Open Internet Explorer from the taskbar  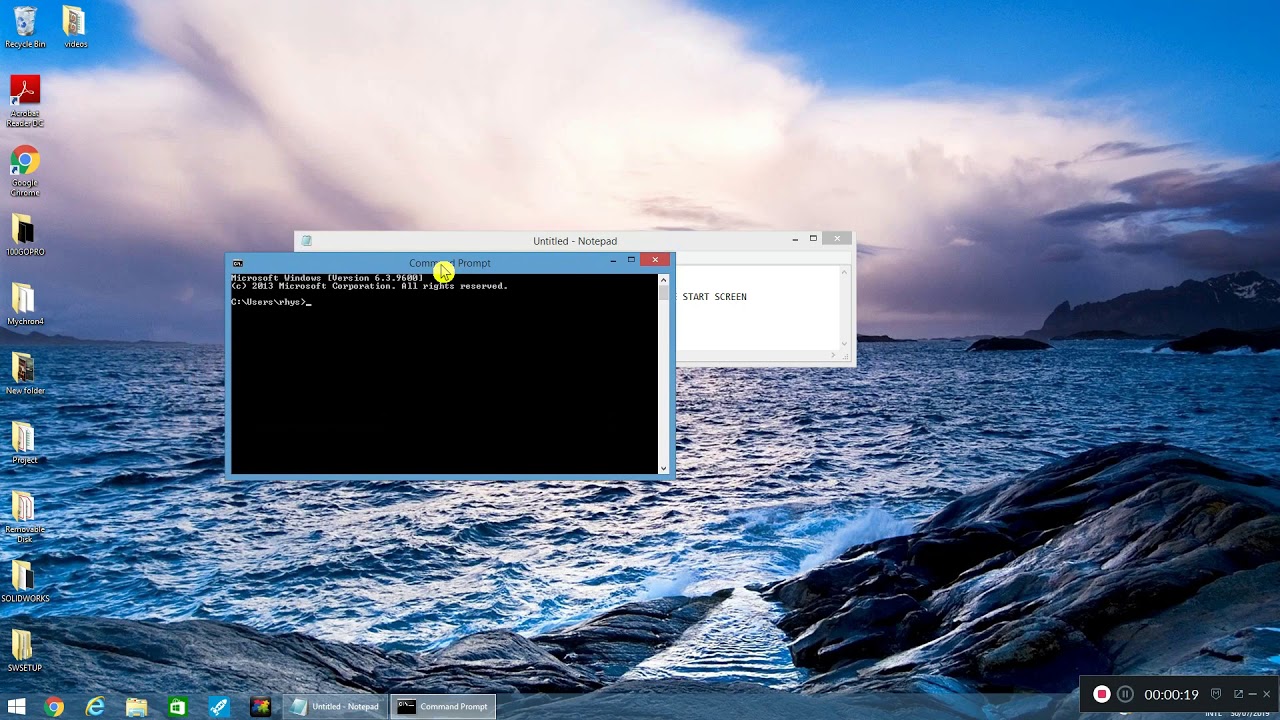pos(95,707)
